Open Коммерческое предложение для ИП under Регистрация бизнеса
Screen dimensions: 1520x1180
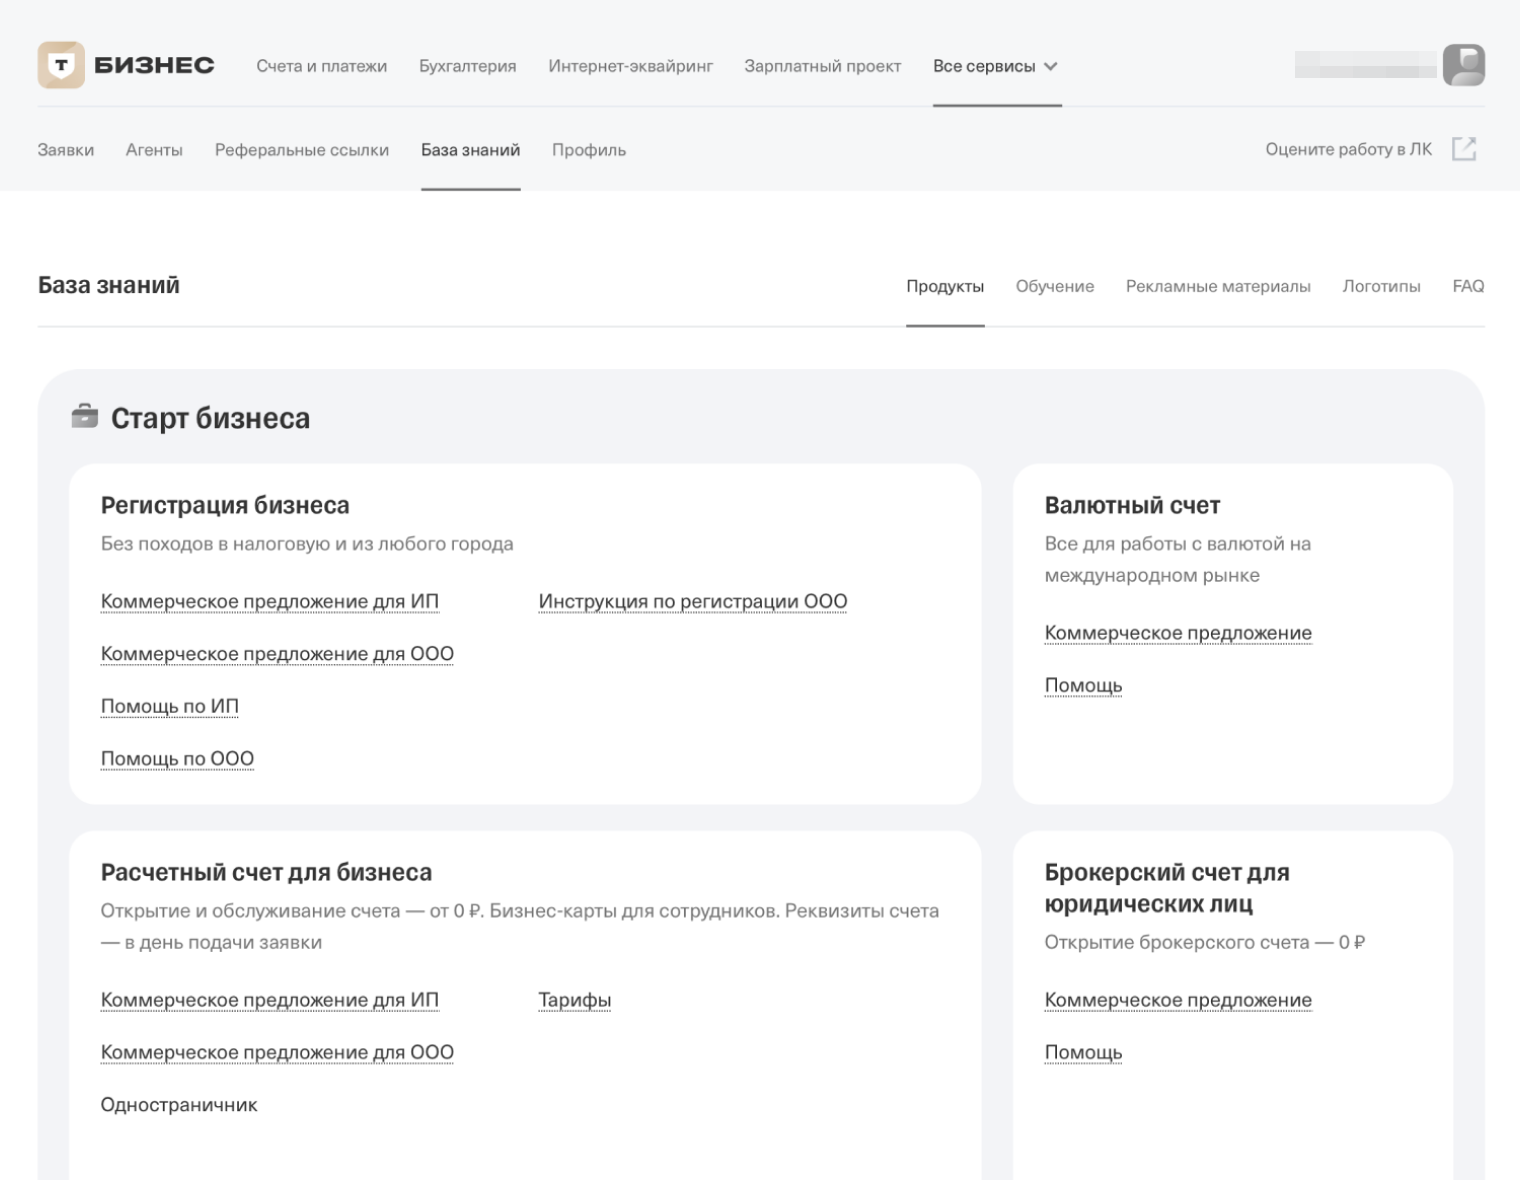point(270,601)
